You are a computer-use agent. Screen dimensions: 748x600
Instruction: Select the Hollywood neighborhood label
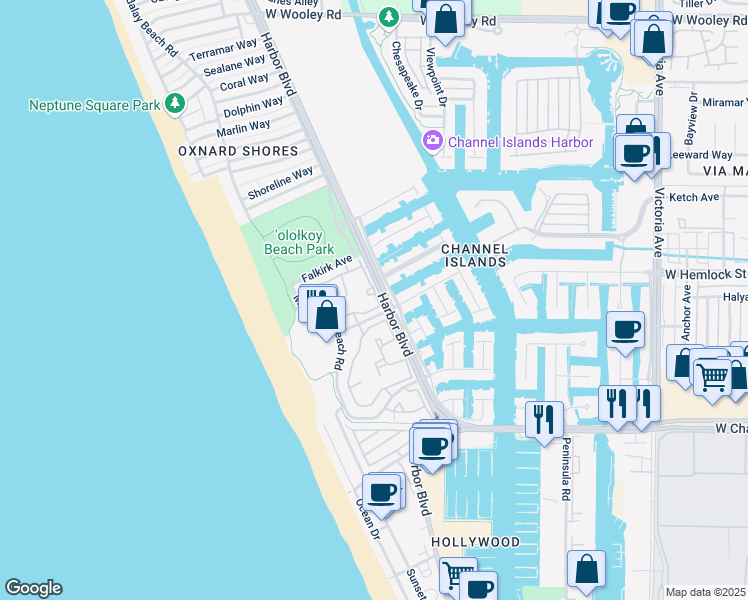pos(476,542)
